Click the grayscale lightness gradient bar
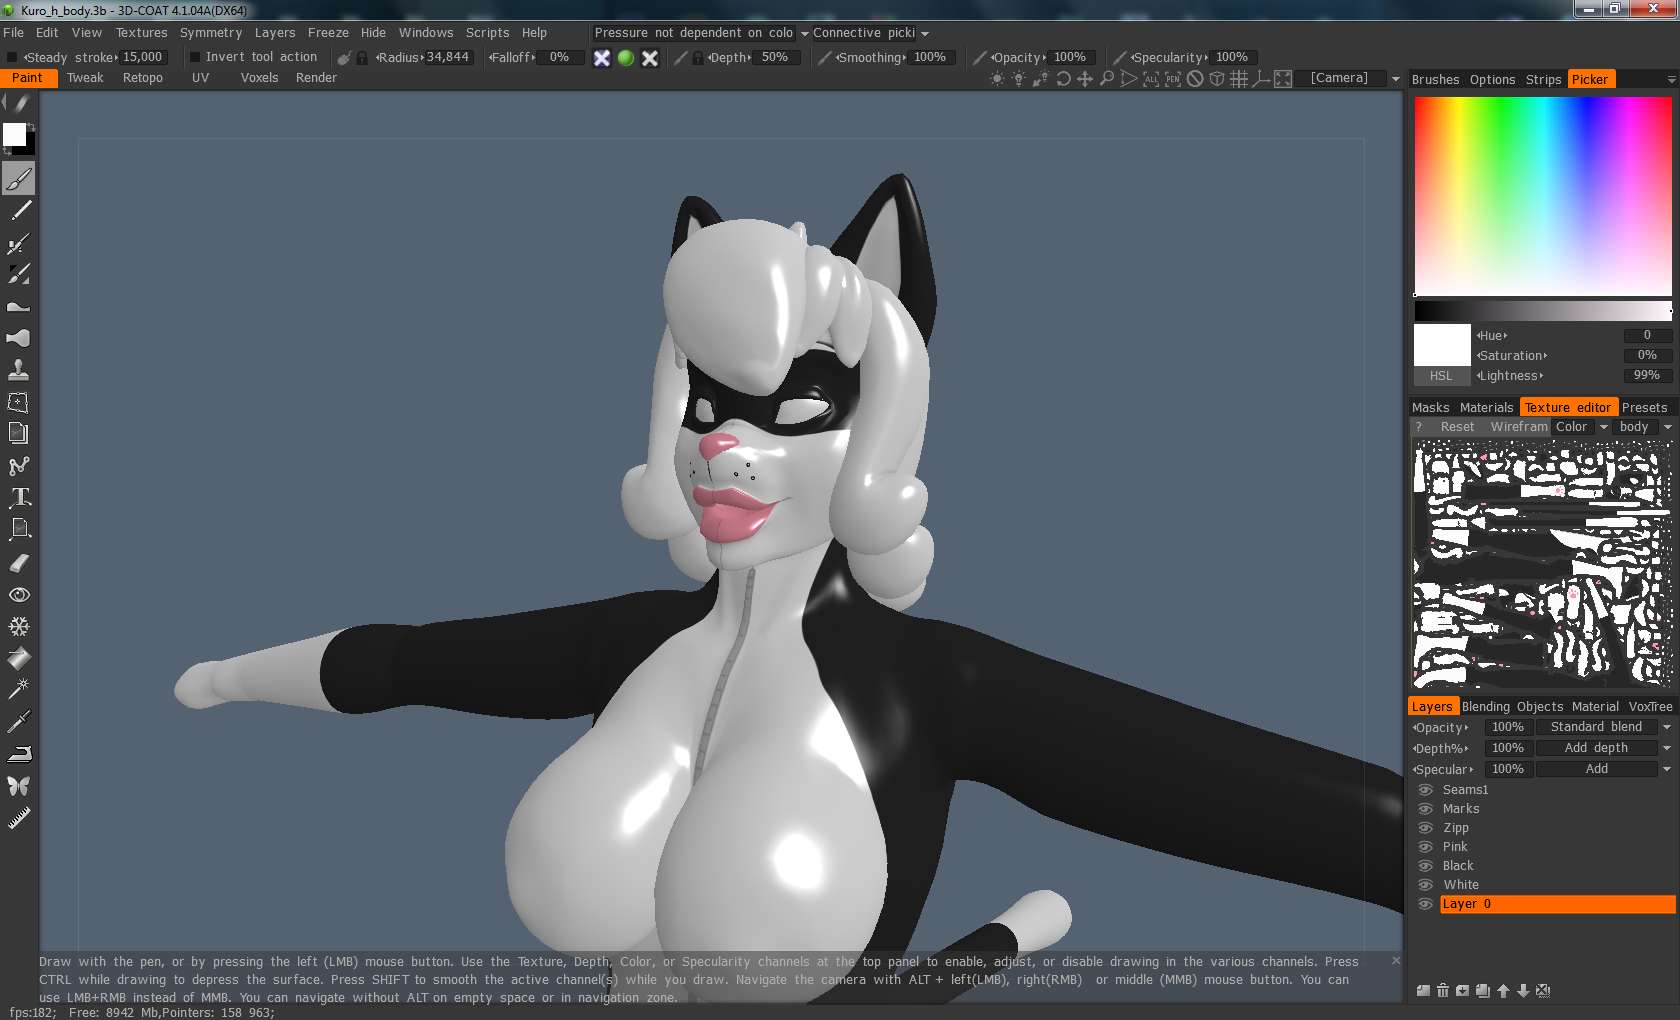The image size is (1680, 1020). pos(1543,310)
